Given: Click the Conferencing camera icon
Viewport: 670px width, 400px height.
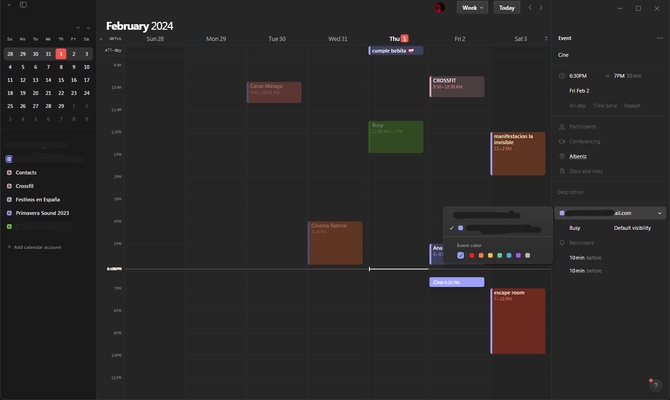Looking at the screenshot, I should pyautogui.click(x=562, y=141).
